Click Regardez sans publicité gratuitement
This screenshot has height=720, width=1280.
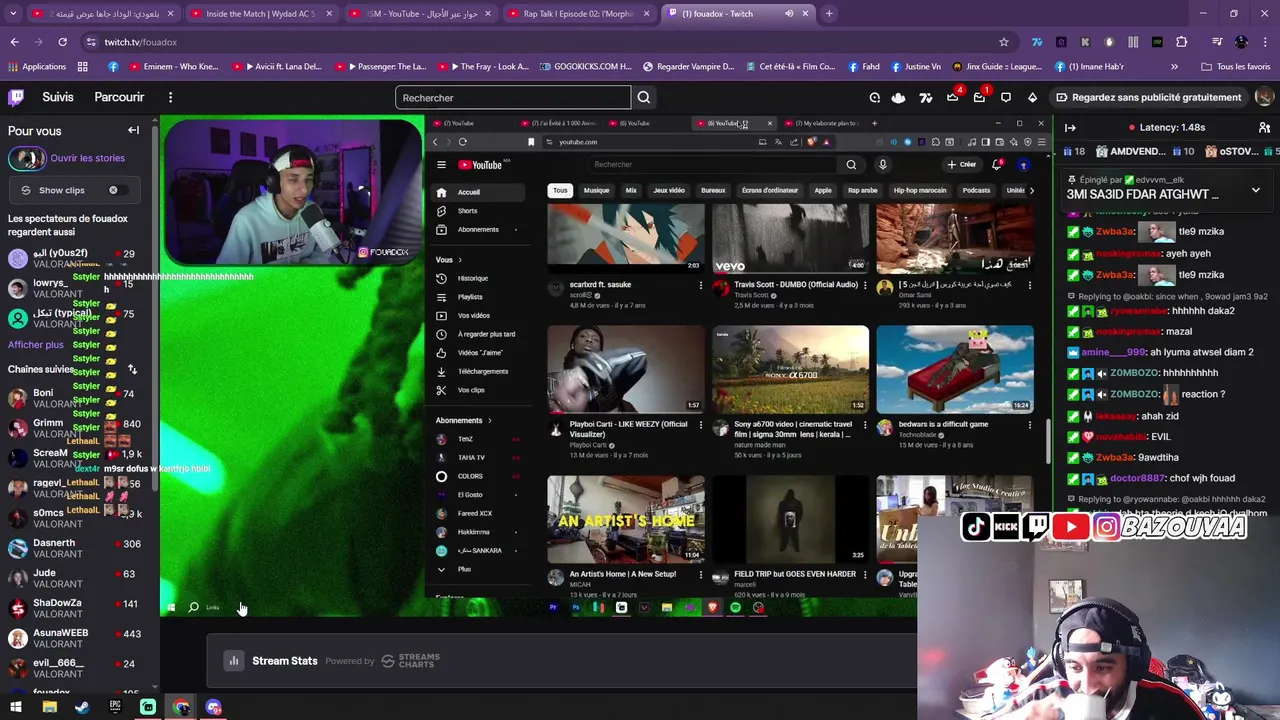pos(1149,97)
